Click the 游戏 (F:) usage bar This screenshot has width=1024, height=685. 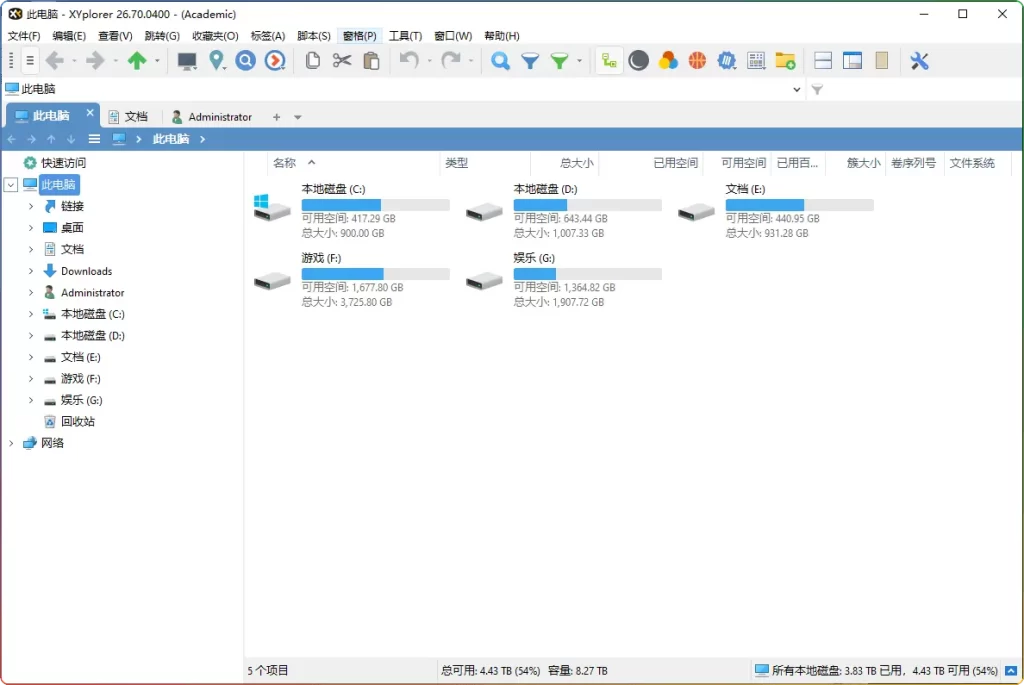376,274
